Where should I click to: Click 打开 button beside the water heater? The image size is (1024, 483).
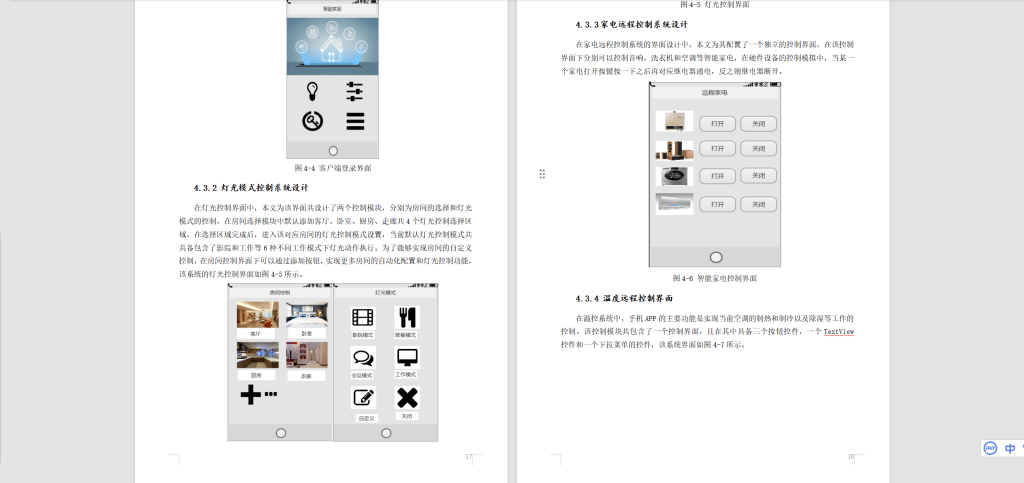point(718,123)
